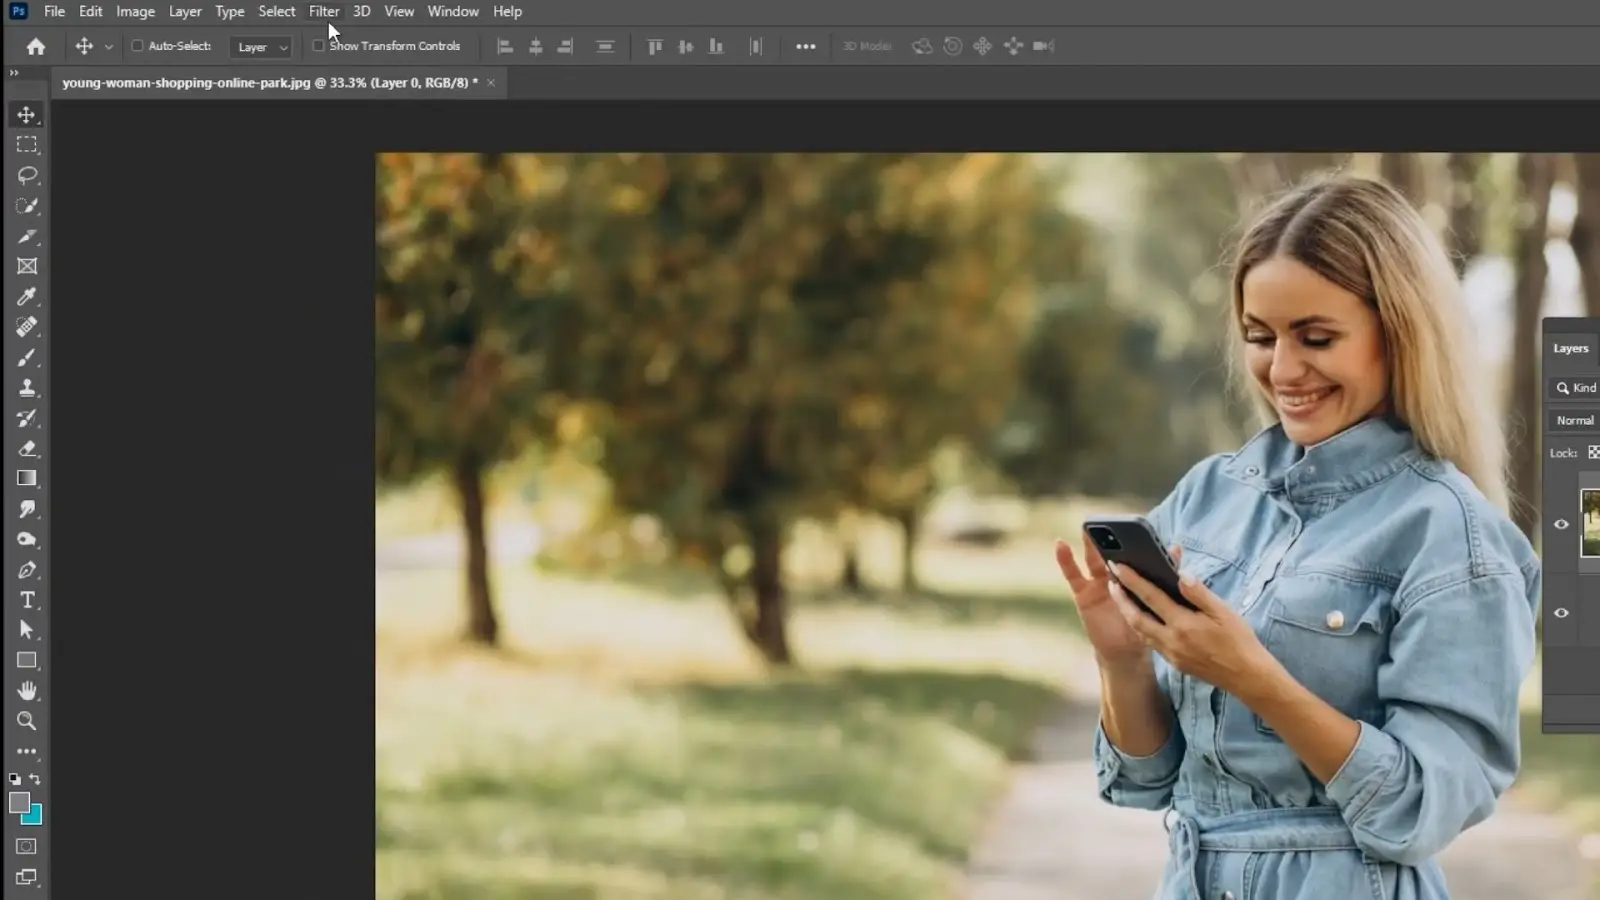Select the Brush tool
This screenshot has width=1600, height=900.
tap(27, 357)
